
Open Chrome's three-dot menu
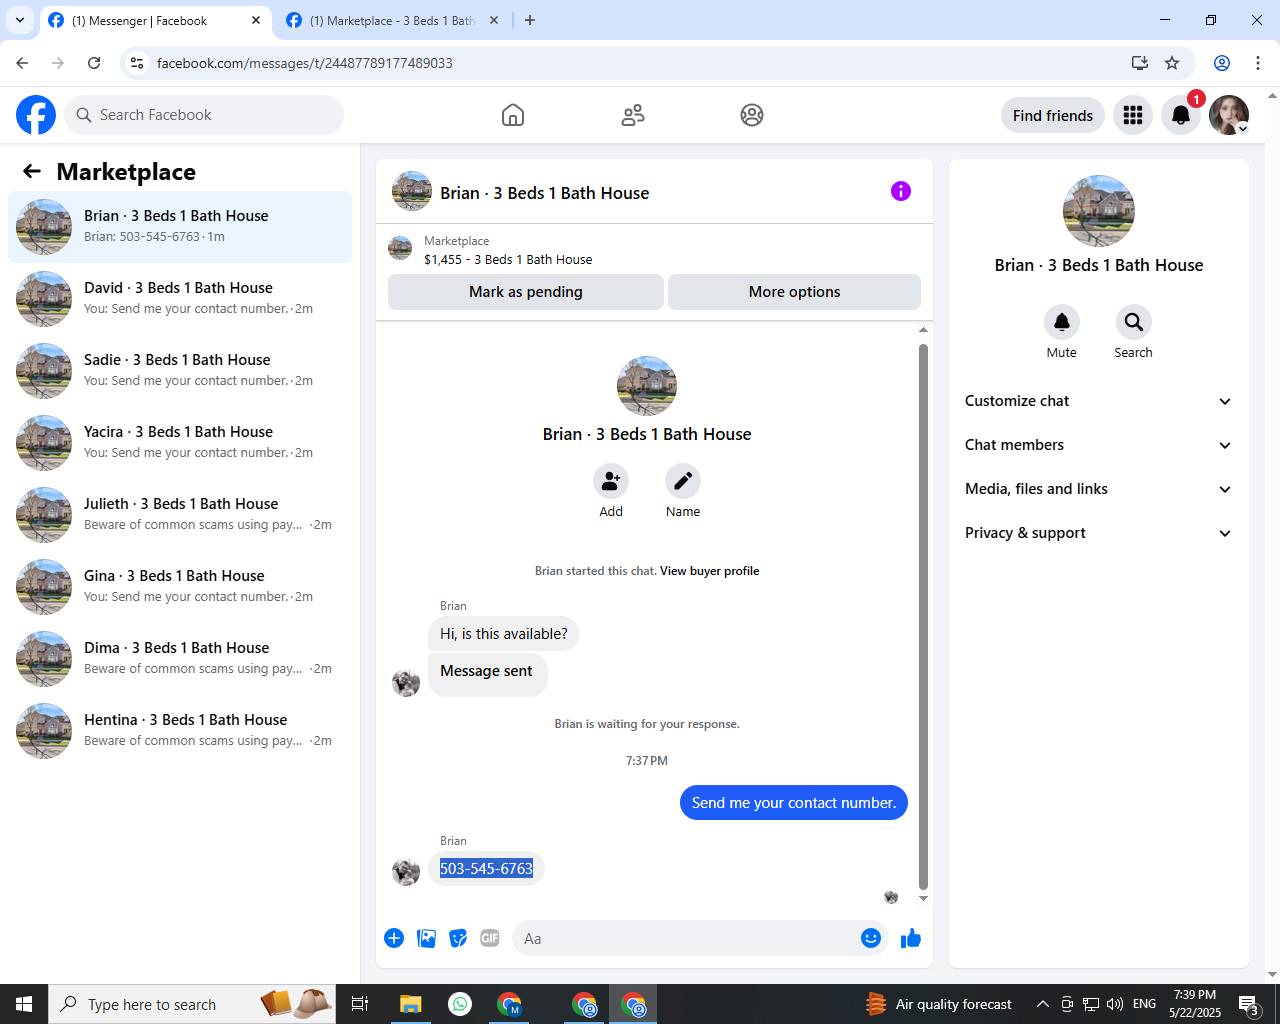point(1258,63)
